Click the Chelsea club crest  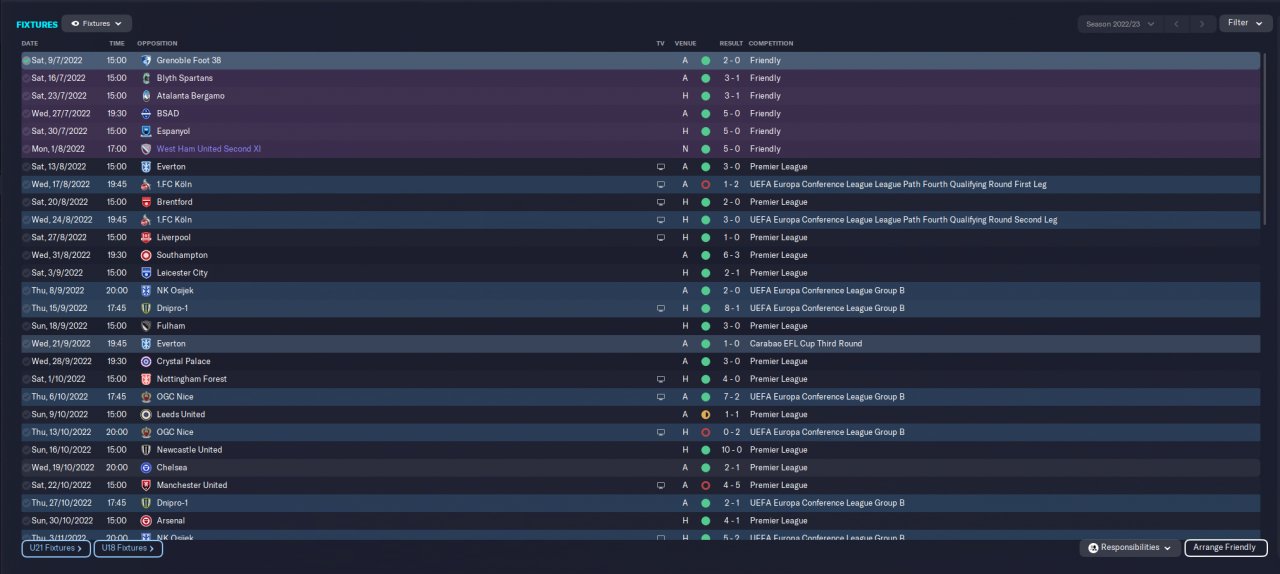(146, 468)
